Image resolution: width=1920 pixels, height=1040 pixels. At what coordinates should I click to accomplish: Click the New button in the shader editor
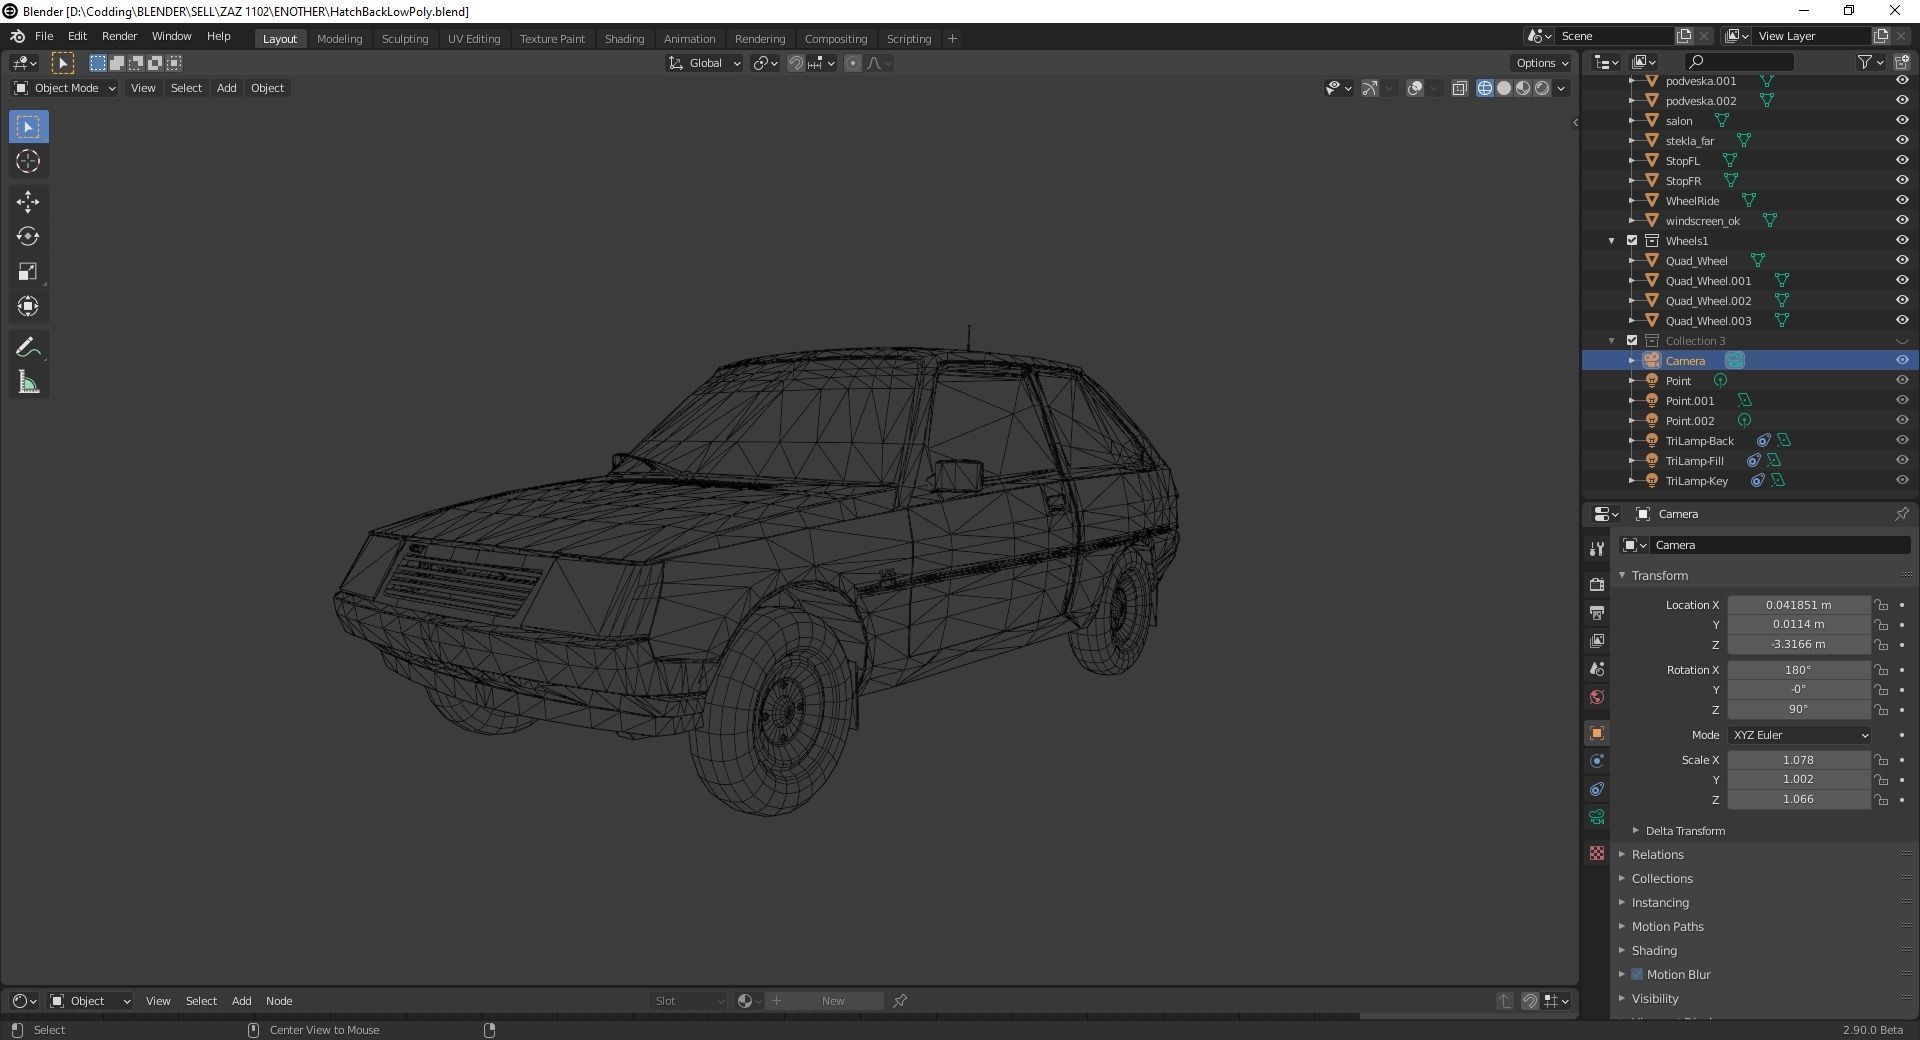point(831,1000)
